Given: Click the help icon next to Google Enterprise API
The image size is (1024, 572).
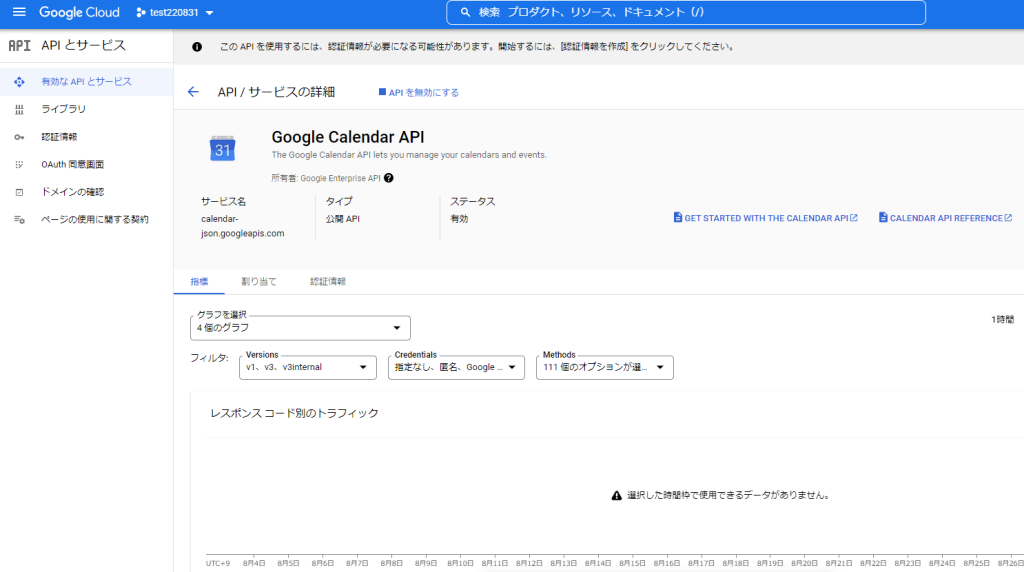Looking at the screenshot, I should click(x=388, y=178).
